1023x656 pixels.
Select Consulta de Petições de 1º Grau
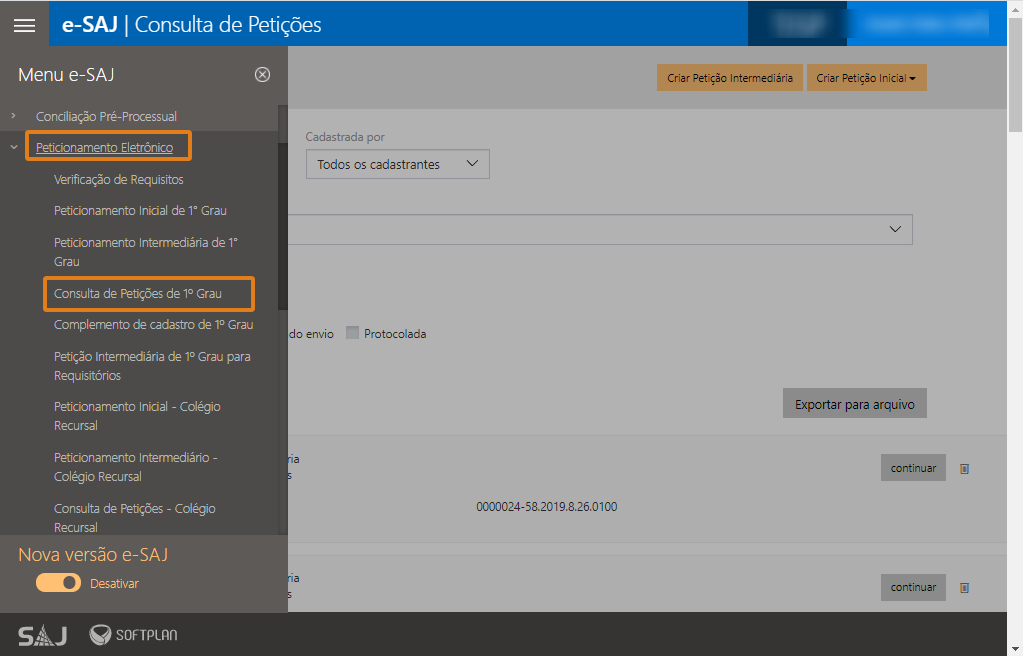tap(138, 294)
